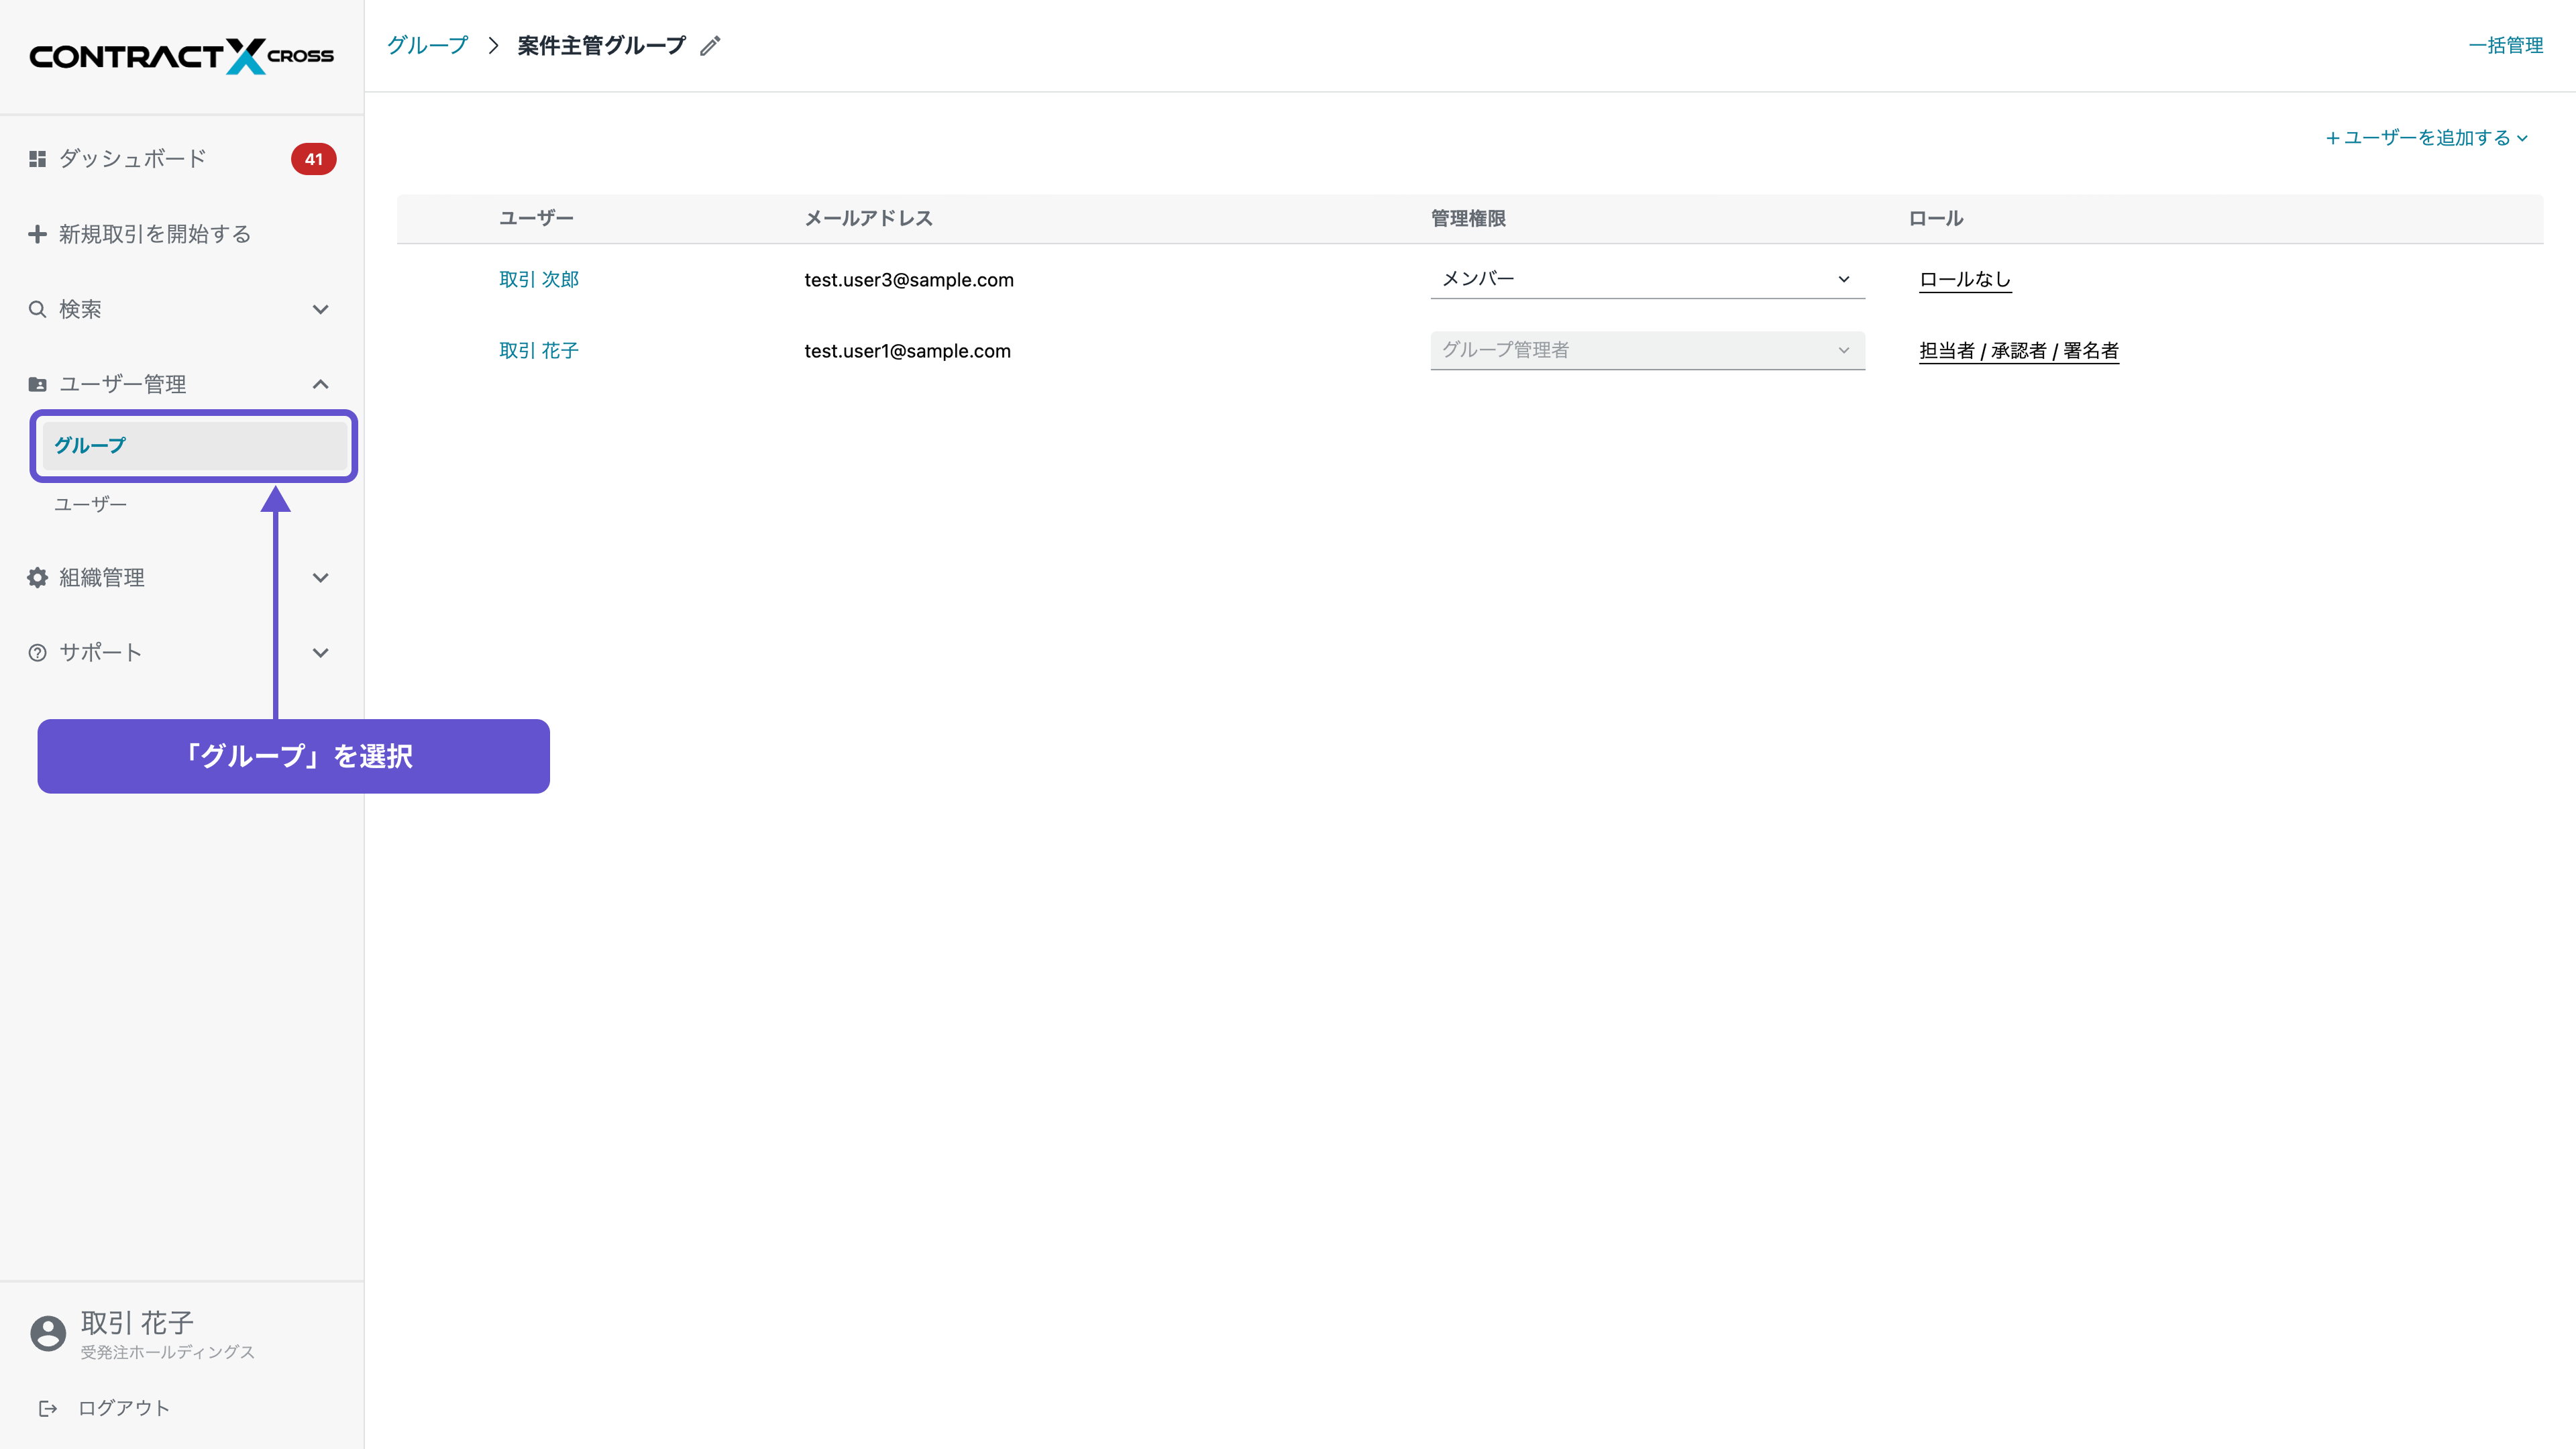Viewport: 2576px width, 1449px height.
Task: Click the search magnifier icon in sidebar
Action: (x=37, y=309)
